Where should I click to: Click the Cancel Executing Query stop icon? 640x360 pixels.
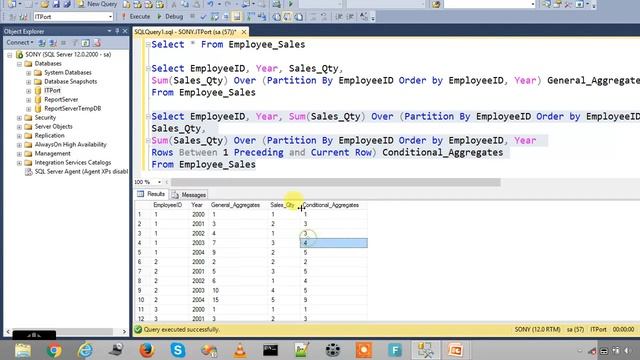click(x=192, y=17)
